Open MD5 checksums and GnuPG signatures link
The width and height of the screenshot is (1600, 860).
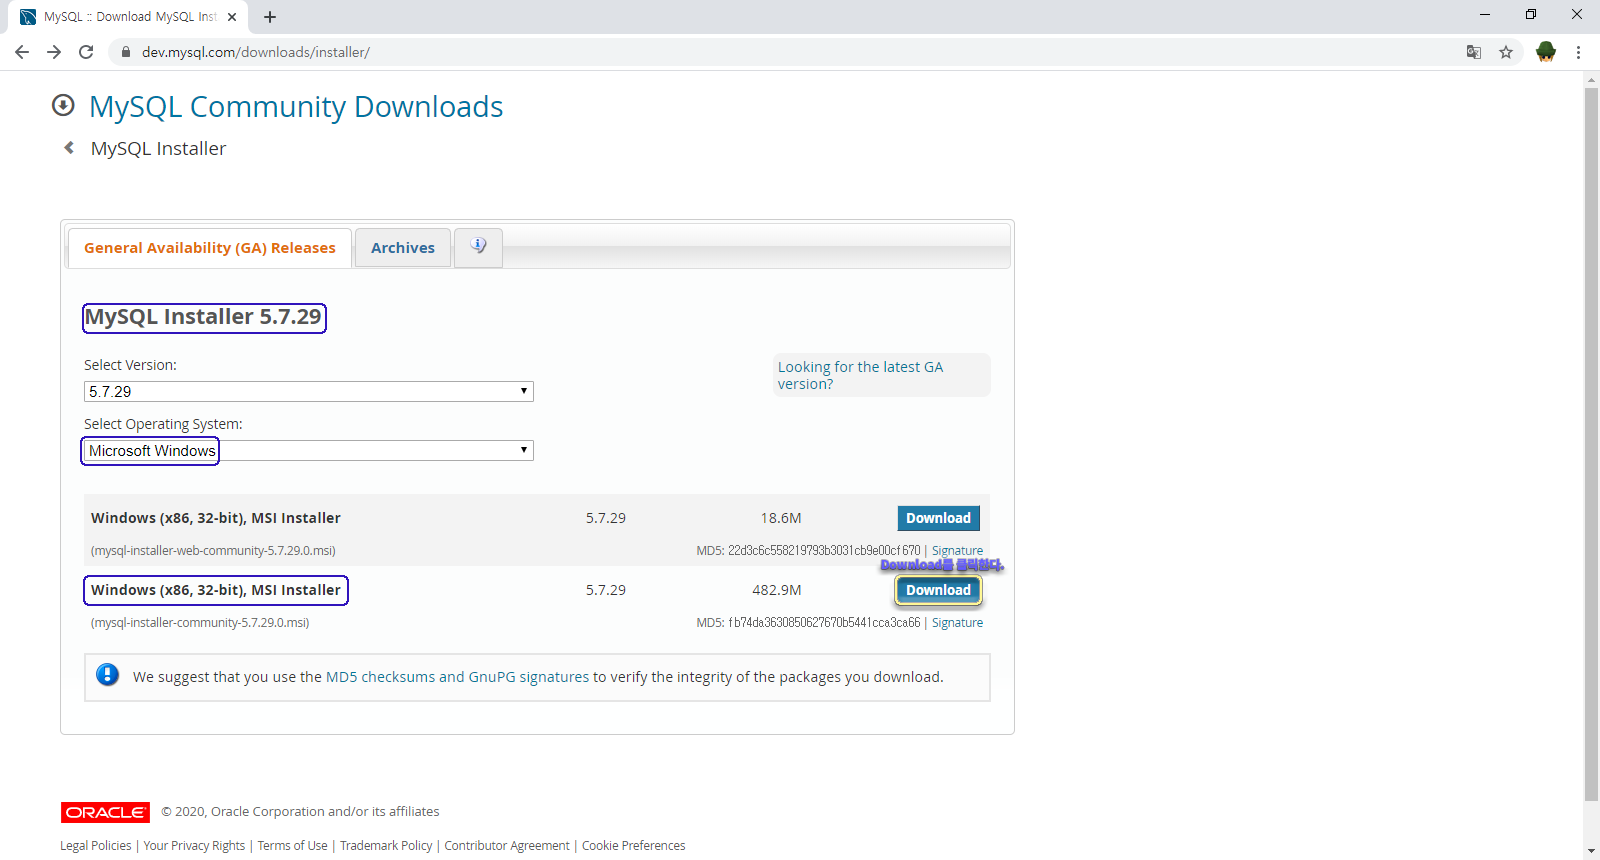pyautogui.click(x=457, y=677)
